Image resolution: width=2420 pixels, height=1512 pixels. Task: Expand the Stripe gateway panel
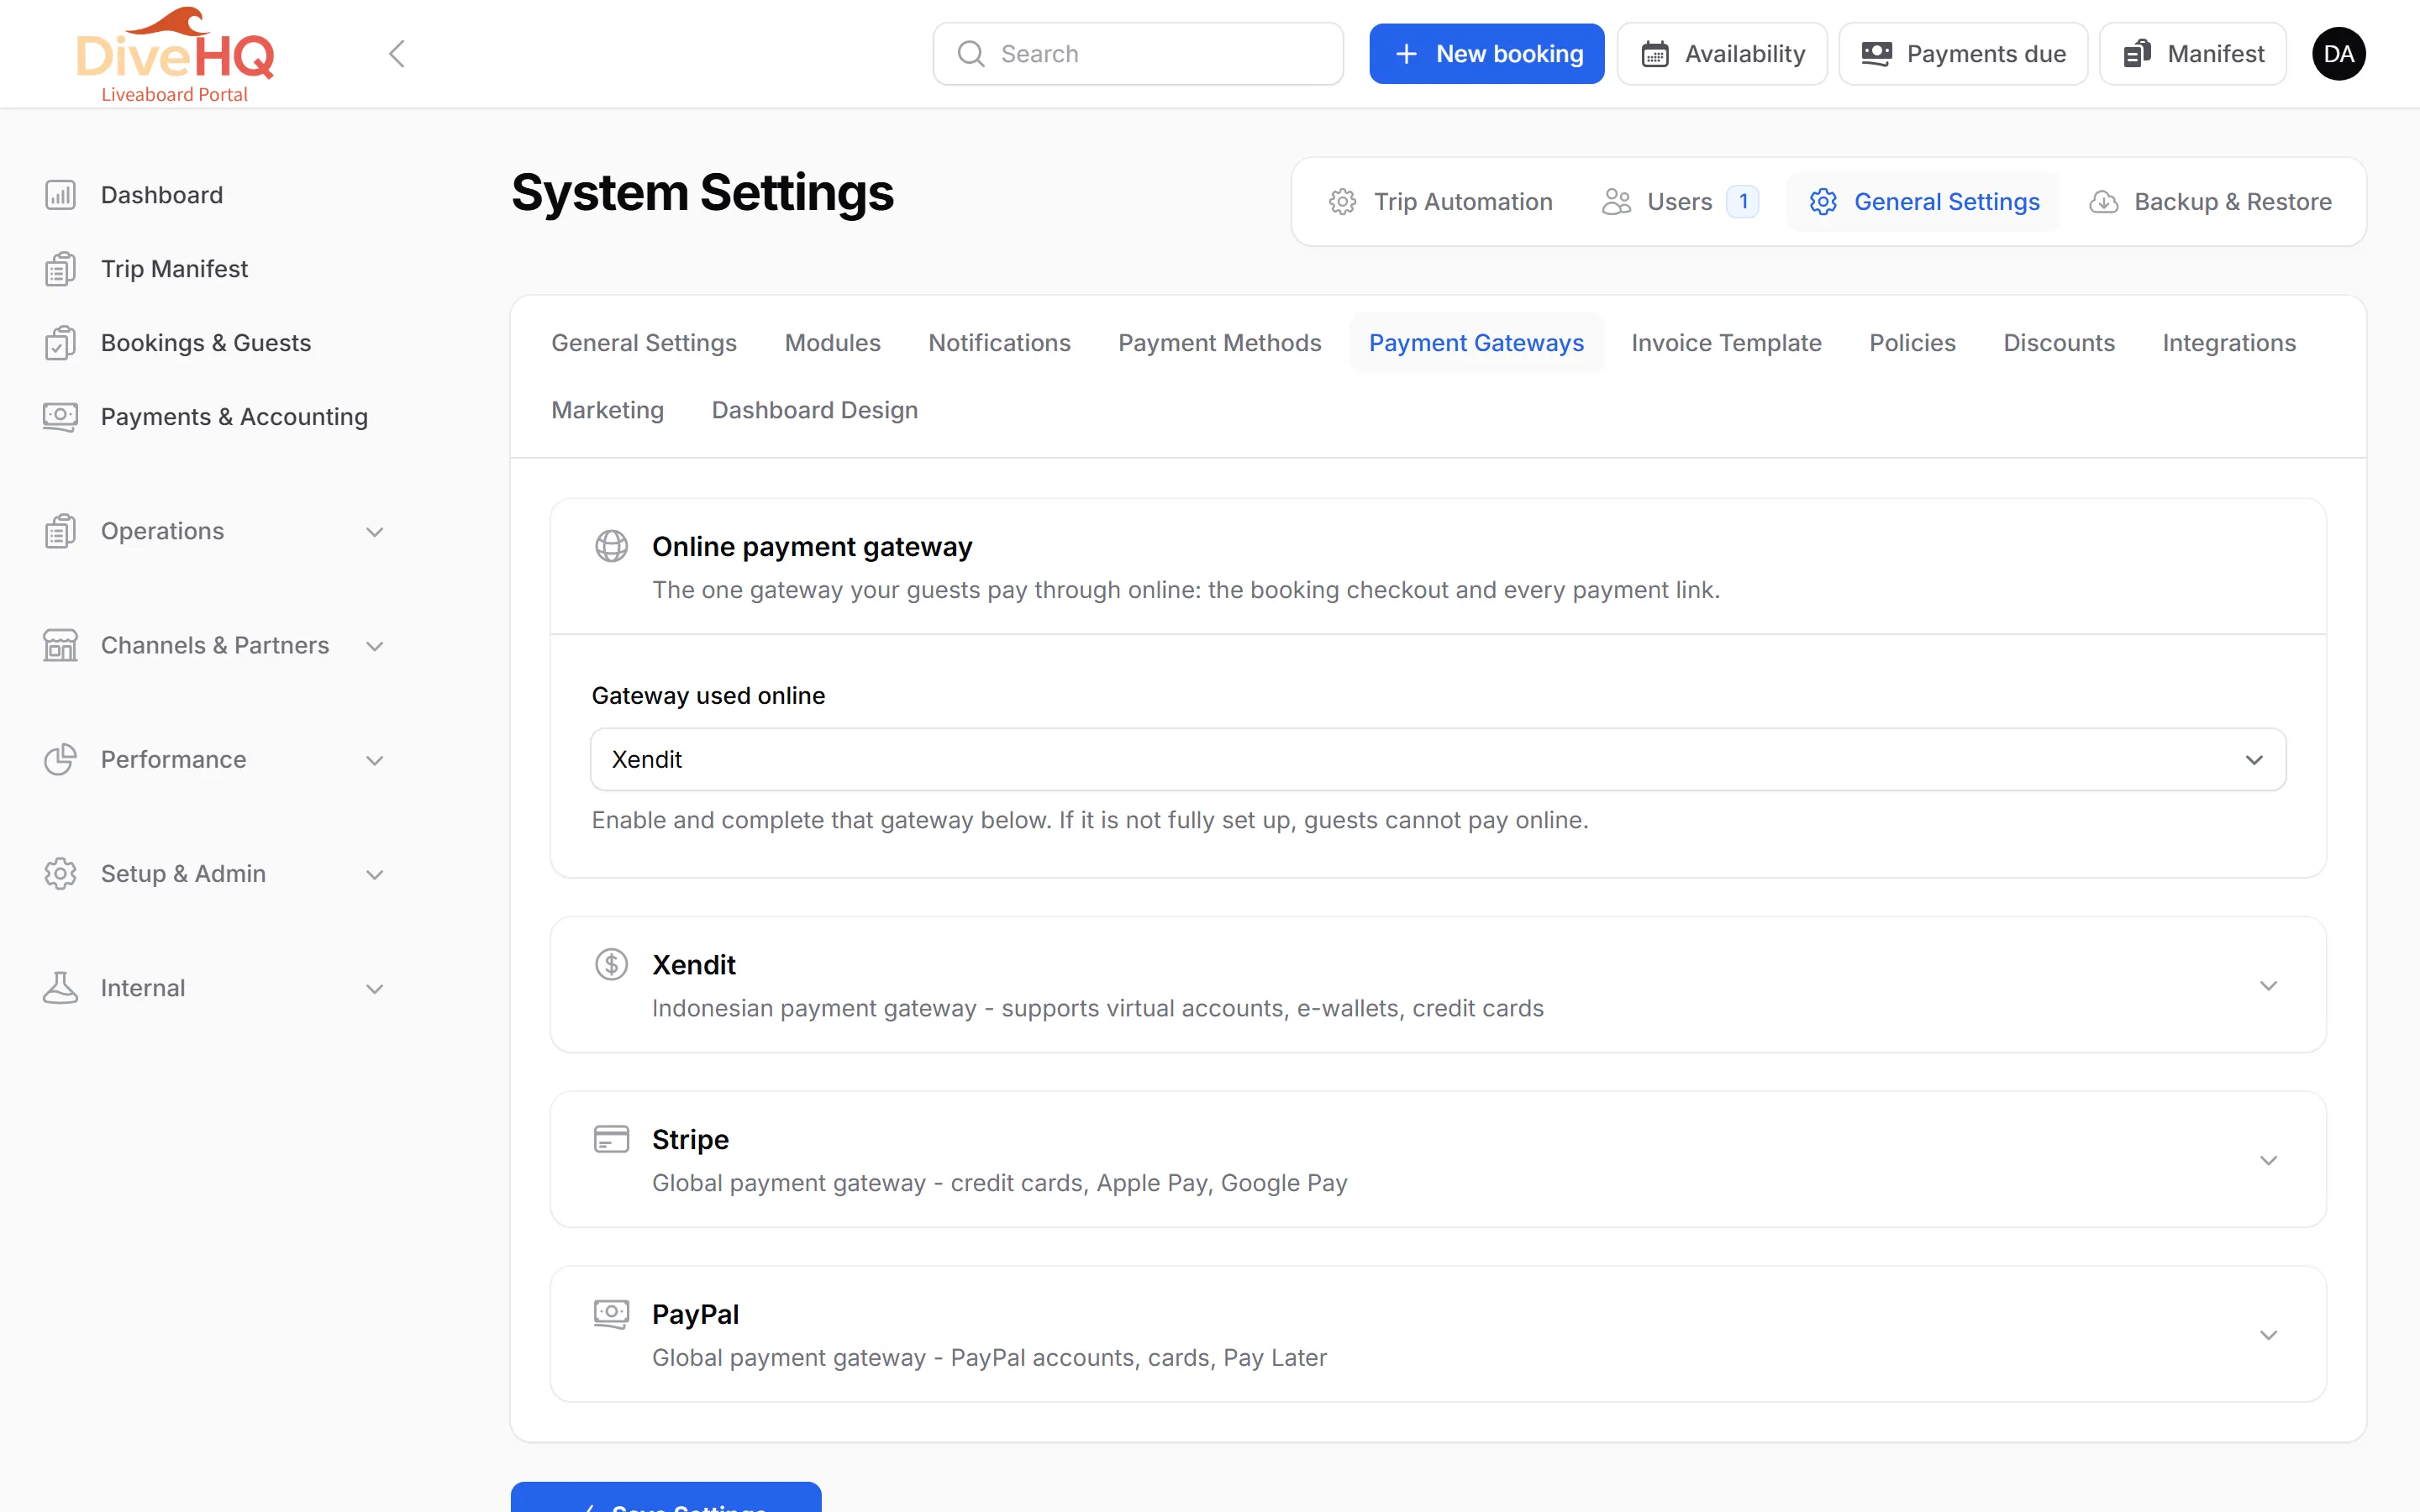2268,1160
